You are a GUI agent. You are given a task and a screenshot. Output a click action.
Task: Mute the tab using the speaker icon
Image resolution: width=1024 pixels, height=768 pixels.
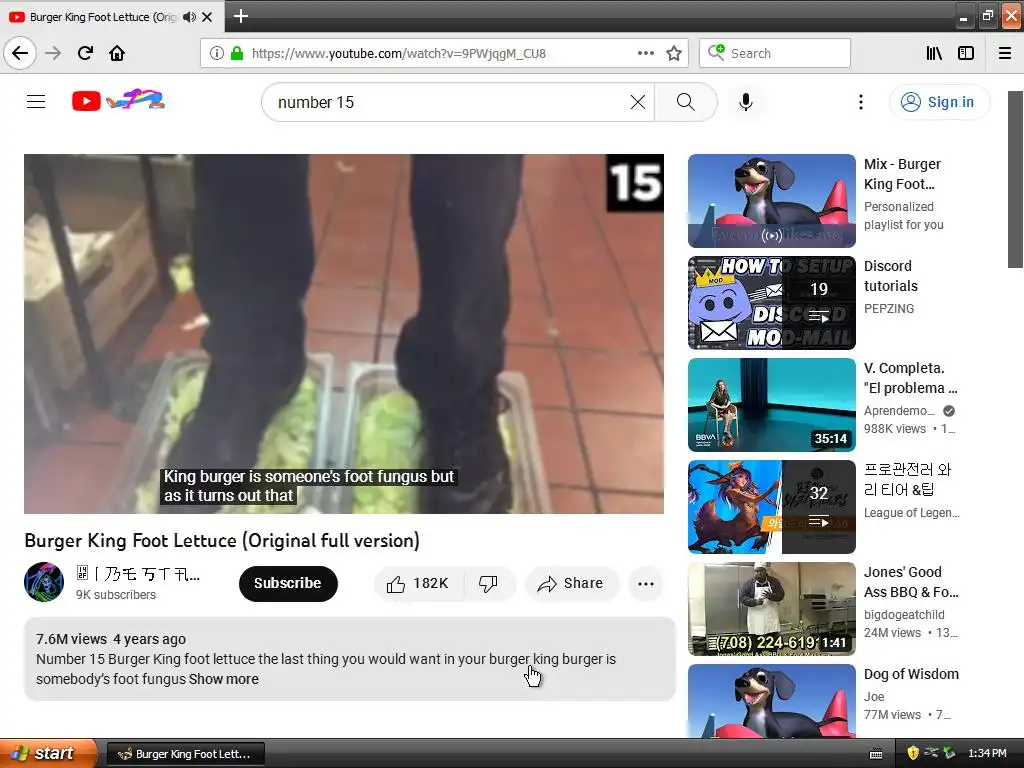click(x=189, y=17)
